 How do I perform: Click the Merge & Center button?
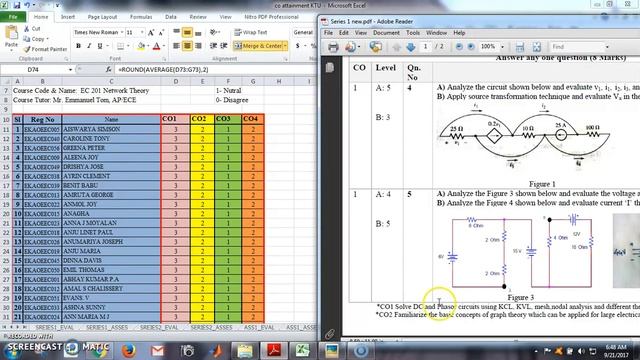point(258,46)
